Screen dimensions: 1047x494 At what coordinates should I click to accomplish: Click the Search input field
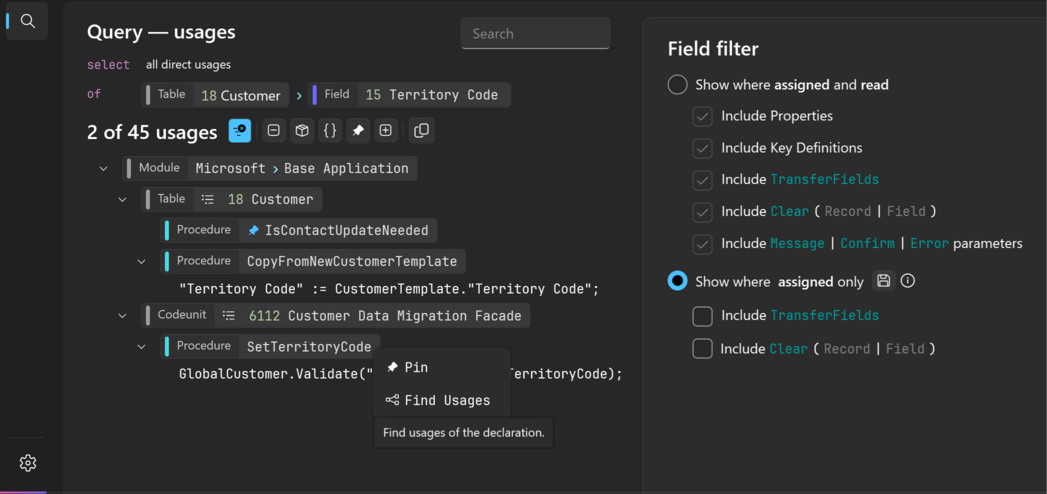click(536, 33)
